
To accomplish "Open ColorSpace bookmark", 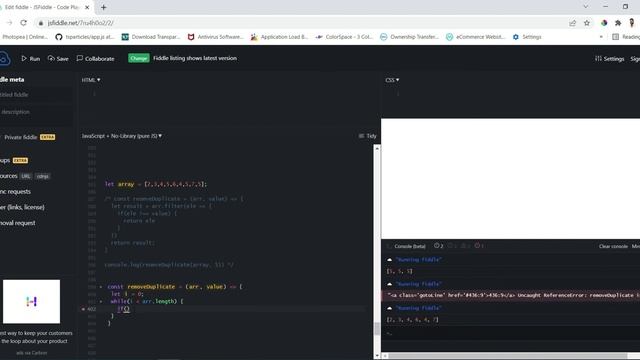I will point(344,37).
